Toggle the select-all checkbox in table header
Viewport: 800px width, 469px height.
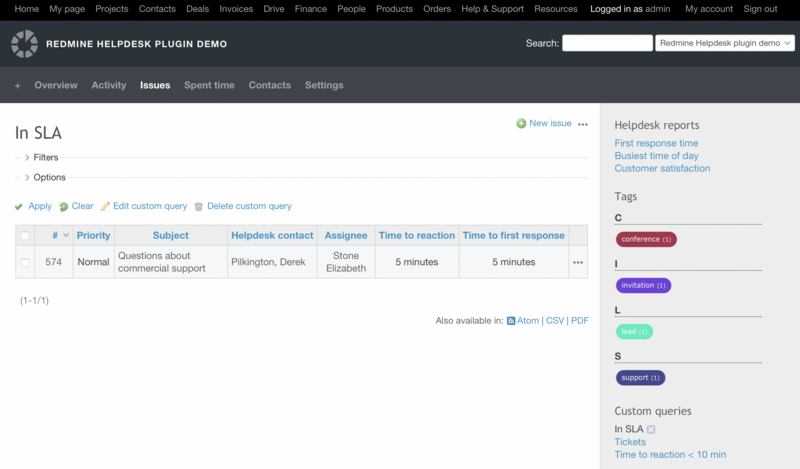[25, 236]
